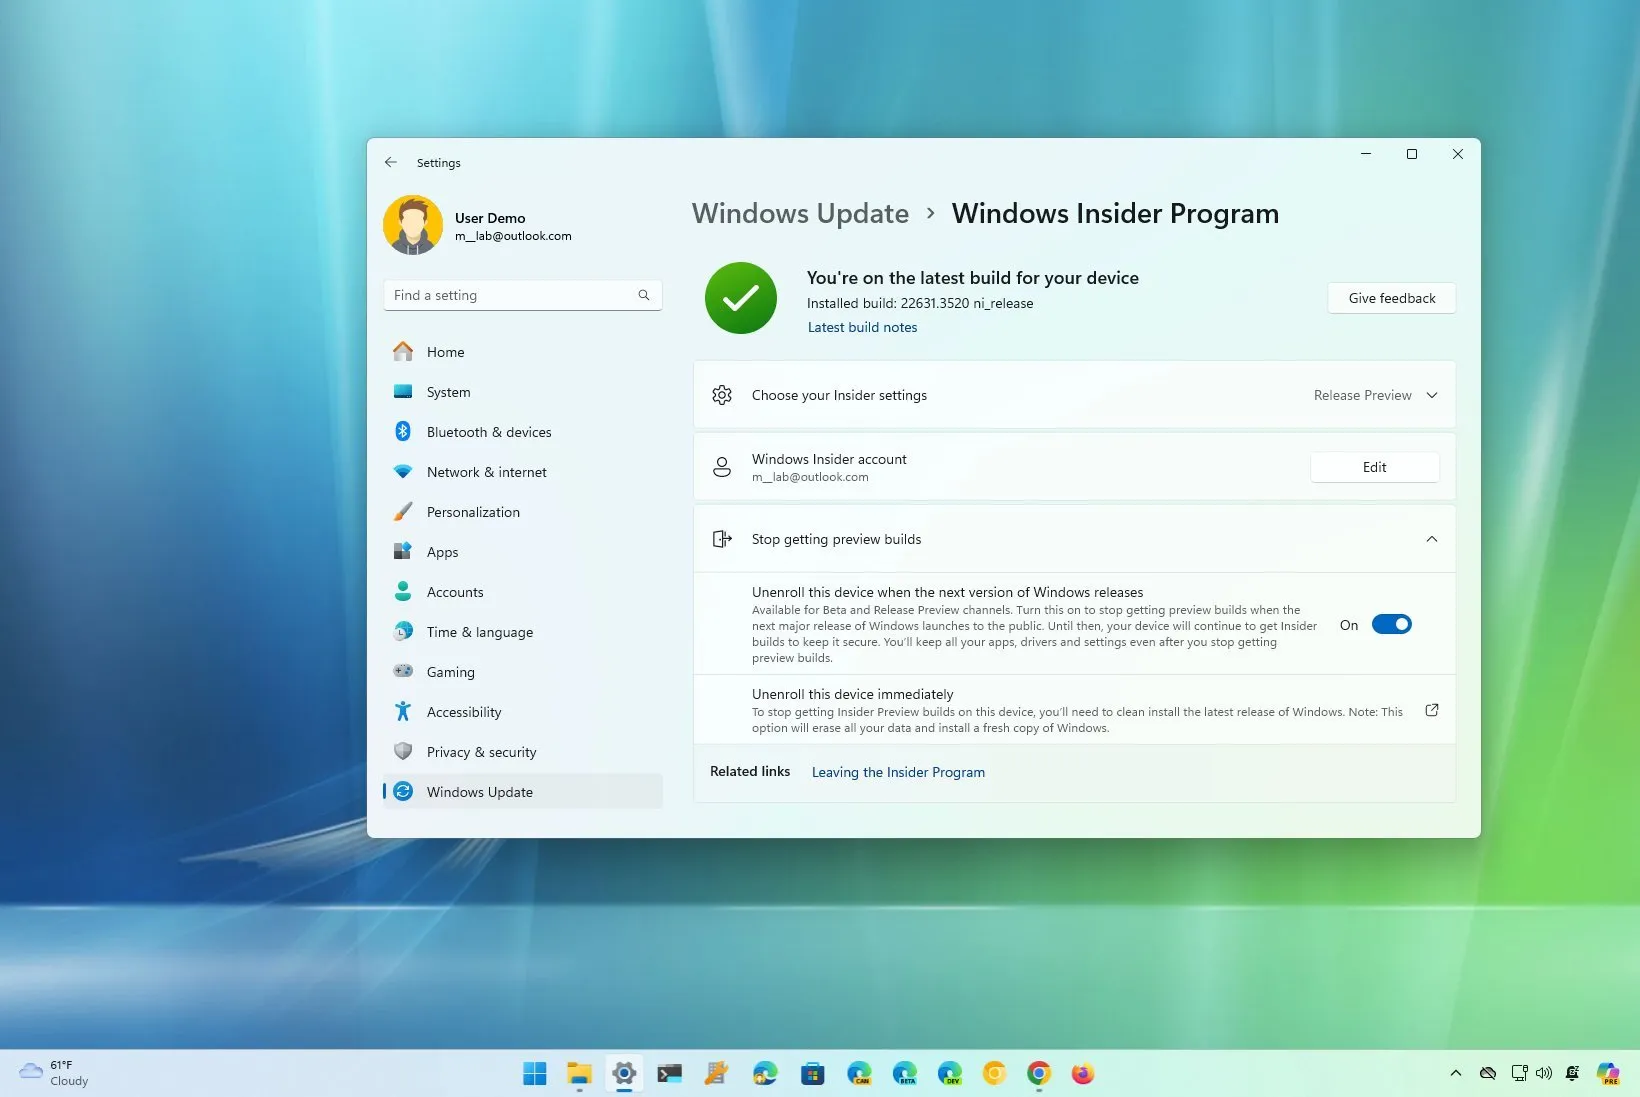Click the green up-to-date checkmark icon
The image size is (1640, 1097).
tap(741, 298)
